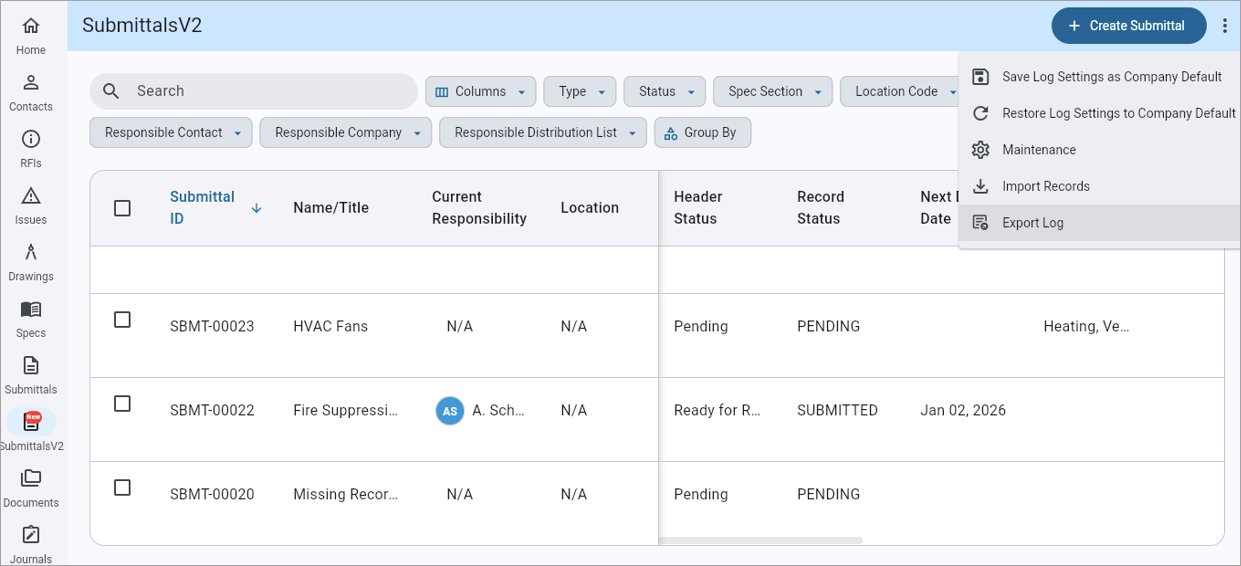Open the Status filter dropdown

click(665, 91)
